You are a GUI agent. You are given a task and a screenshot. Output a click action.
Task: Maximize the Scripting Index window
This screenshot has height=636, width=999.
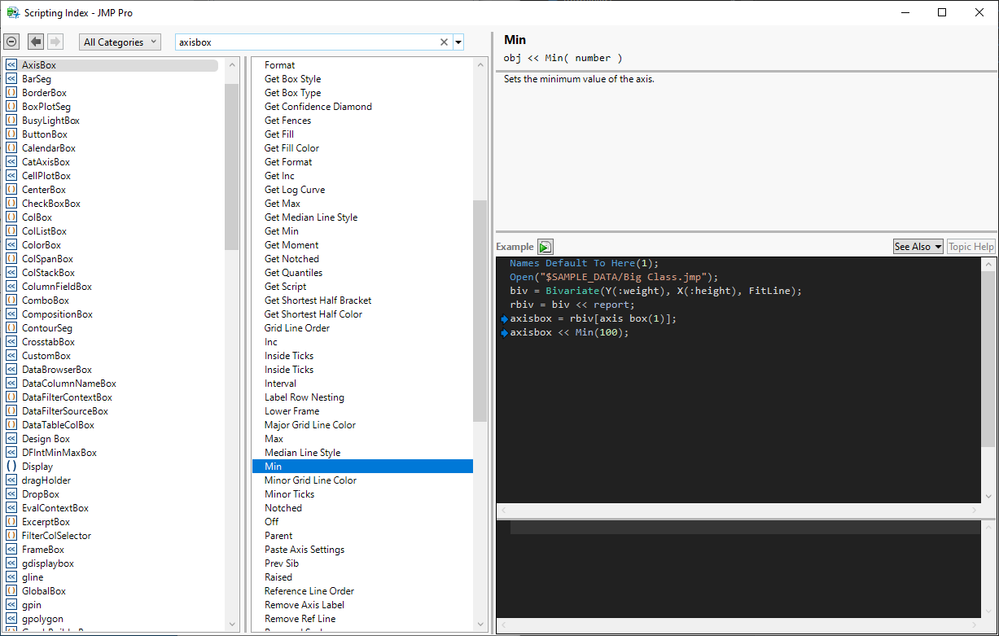[x=941, y=12]
